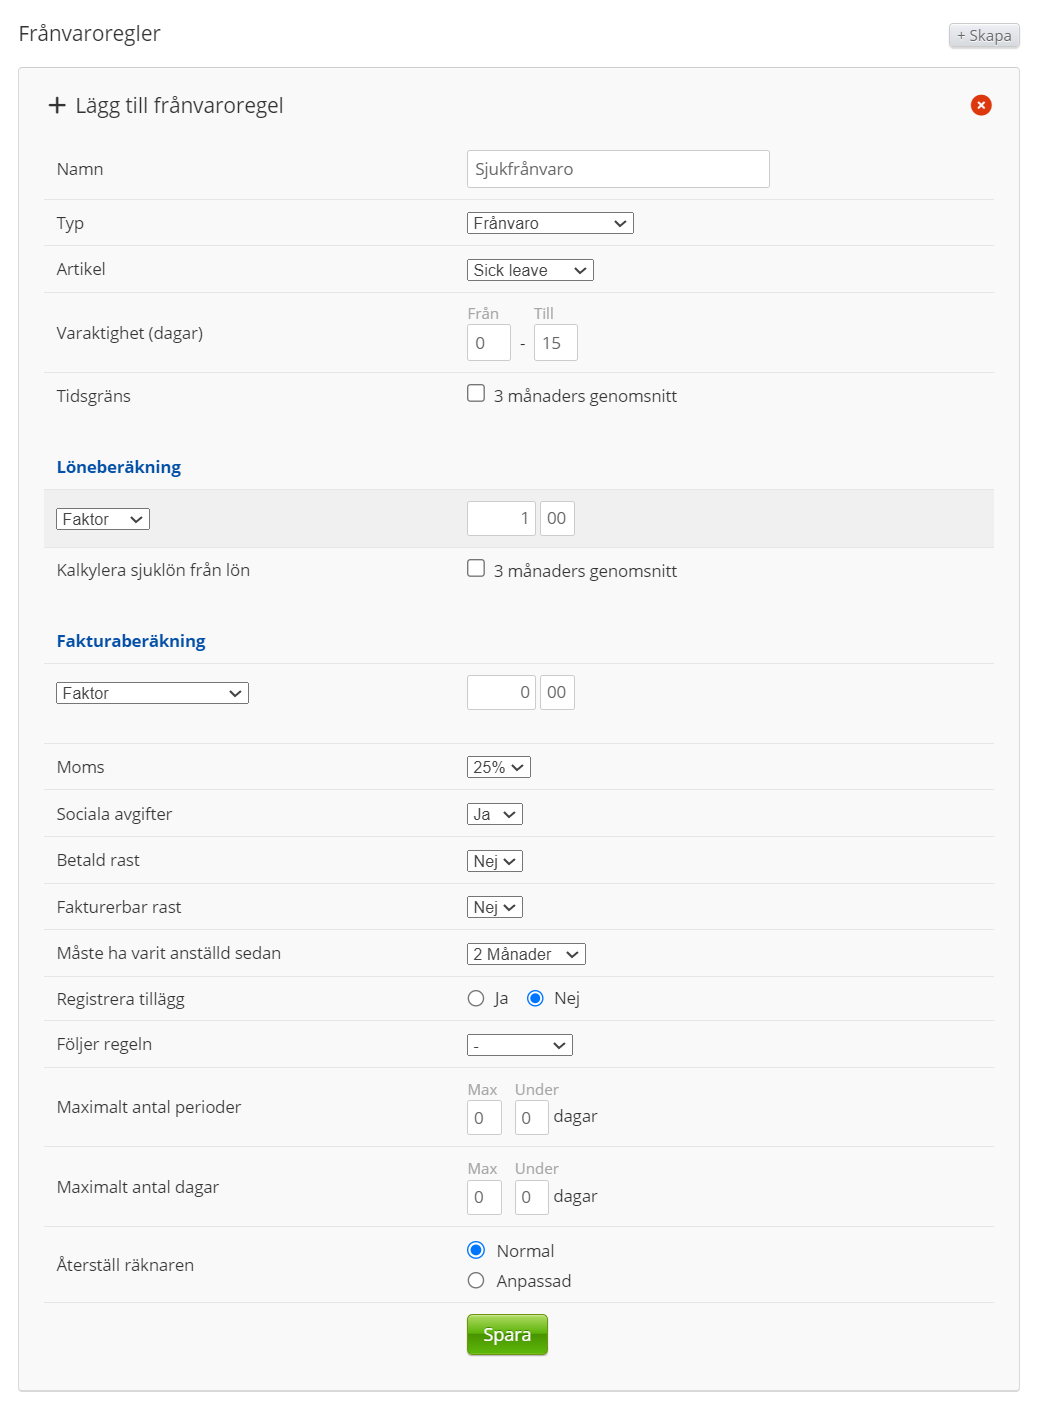Check Kalkylera sjuklön 3 månaders genomsnitt
This screenshot has width=1040, height=1412.
pyautogui.click(x=476, y=569)
